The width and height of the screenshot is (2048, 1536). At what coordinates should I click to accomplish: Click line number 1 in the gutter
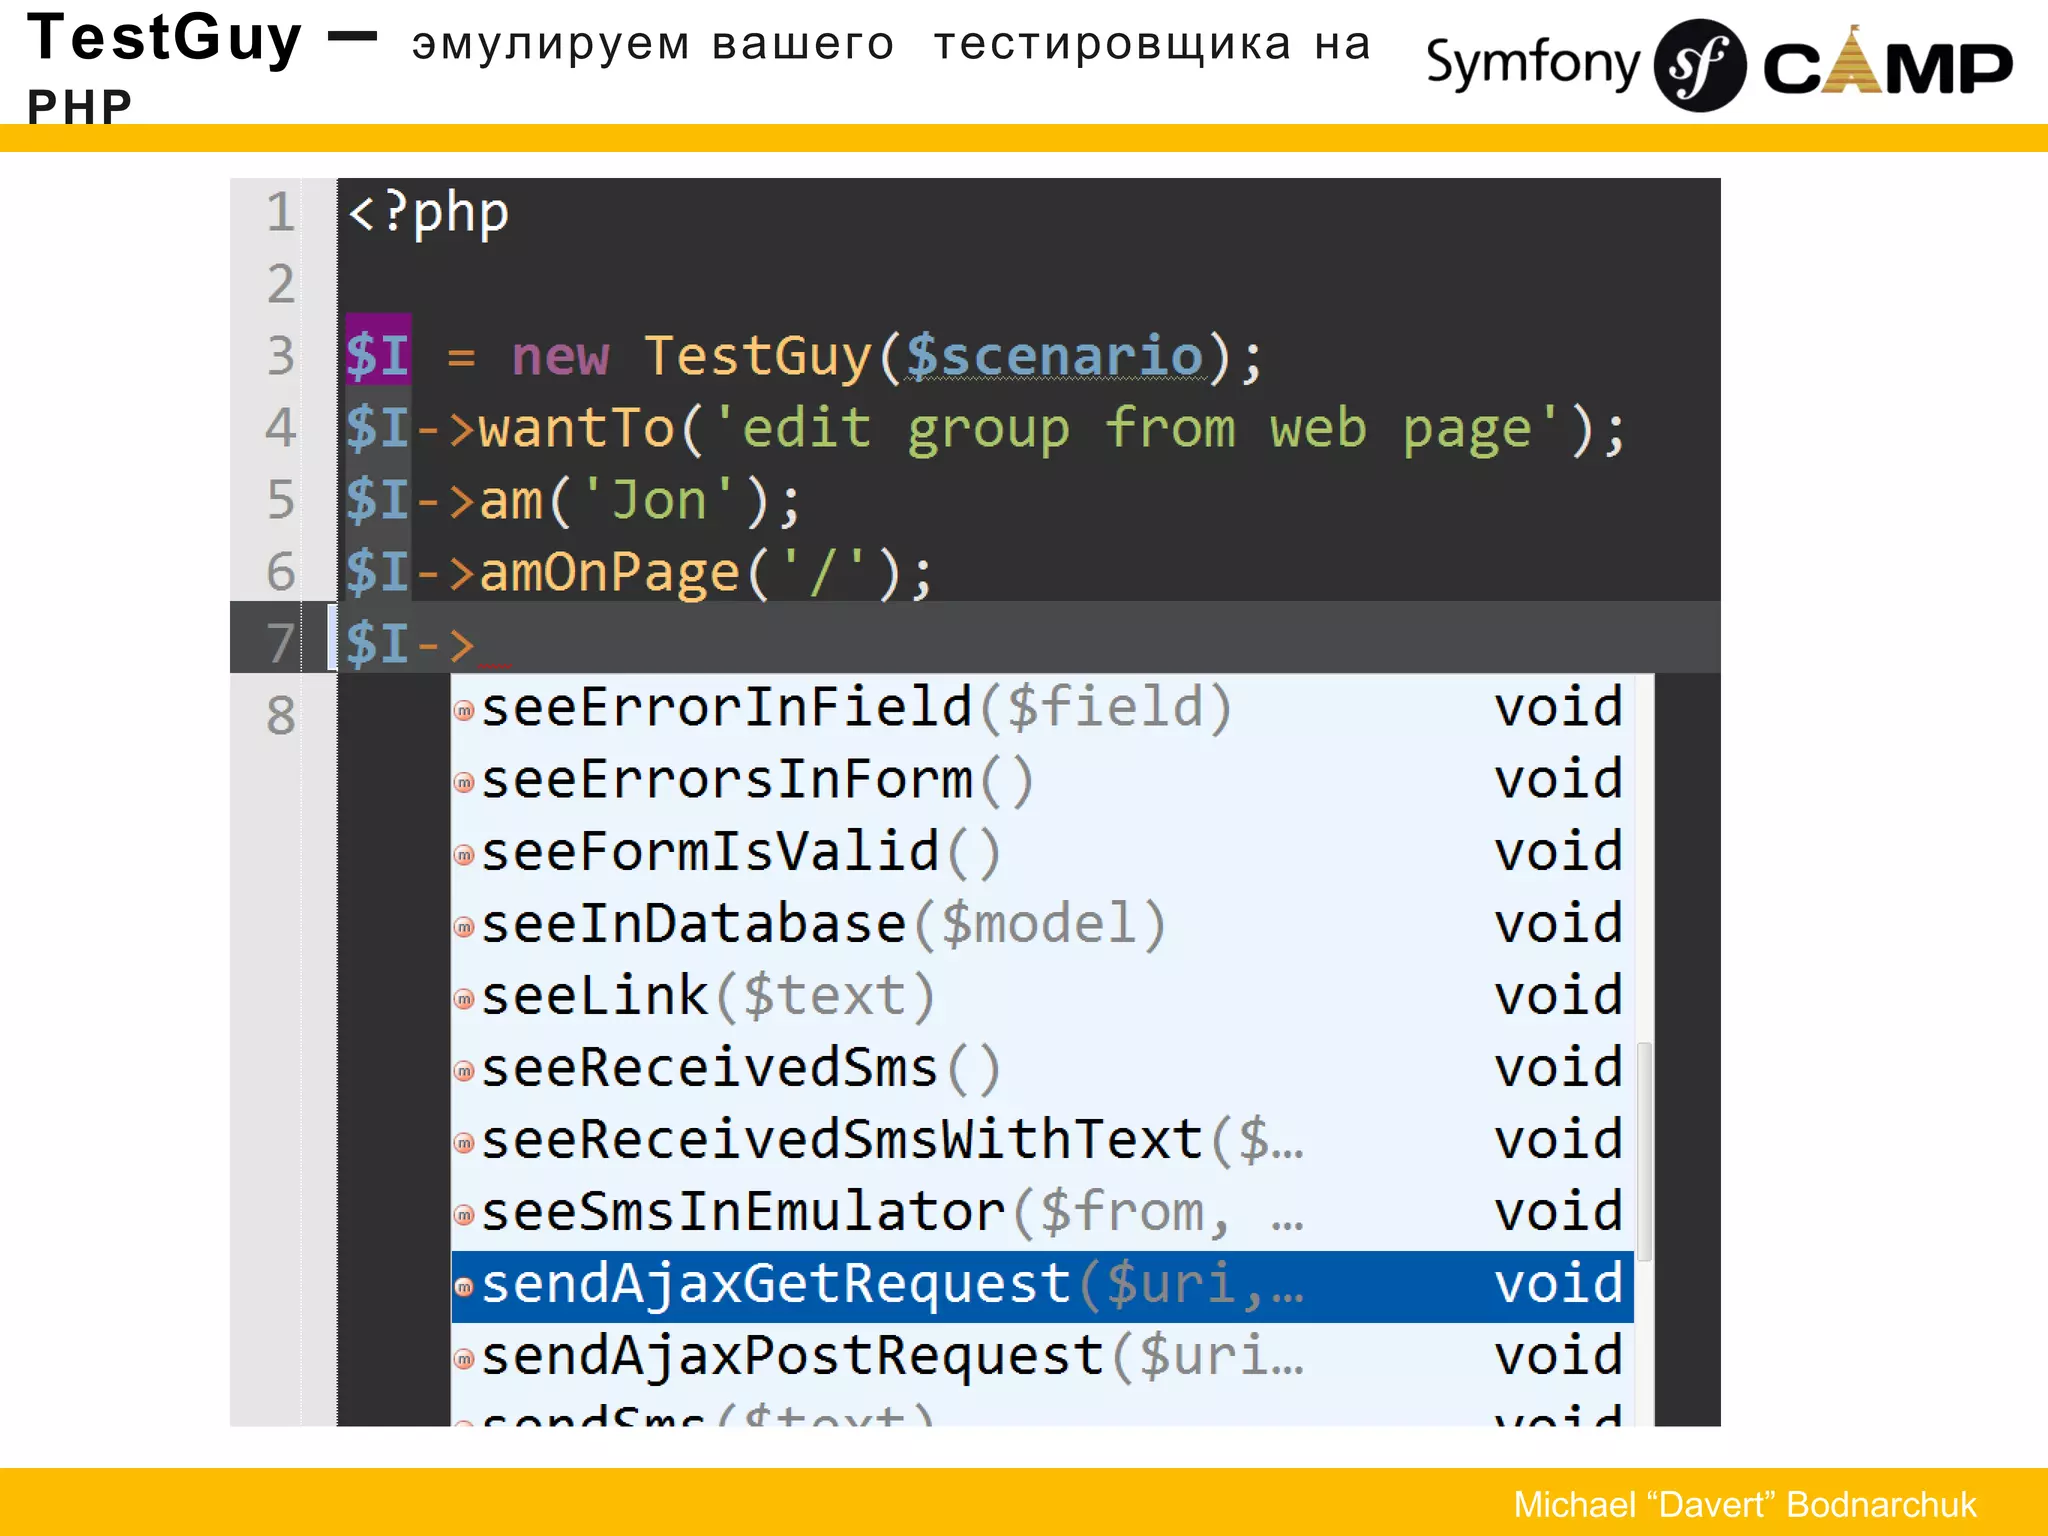click(x=281, y=213)
